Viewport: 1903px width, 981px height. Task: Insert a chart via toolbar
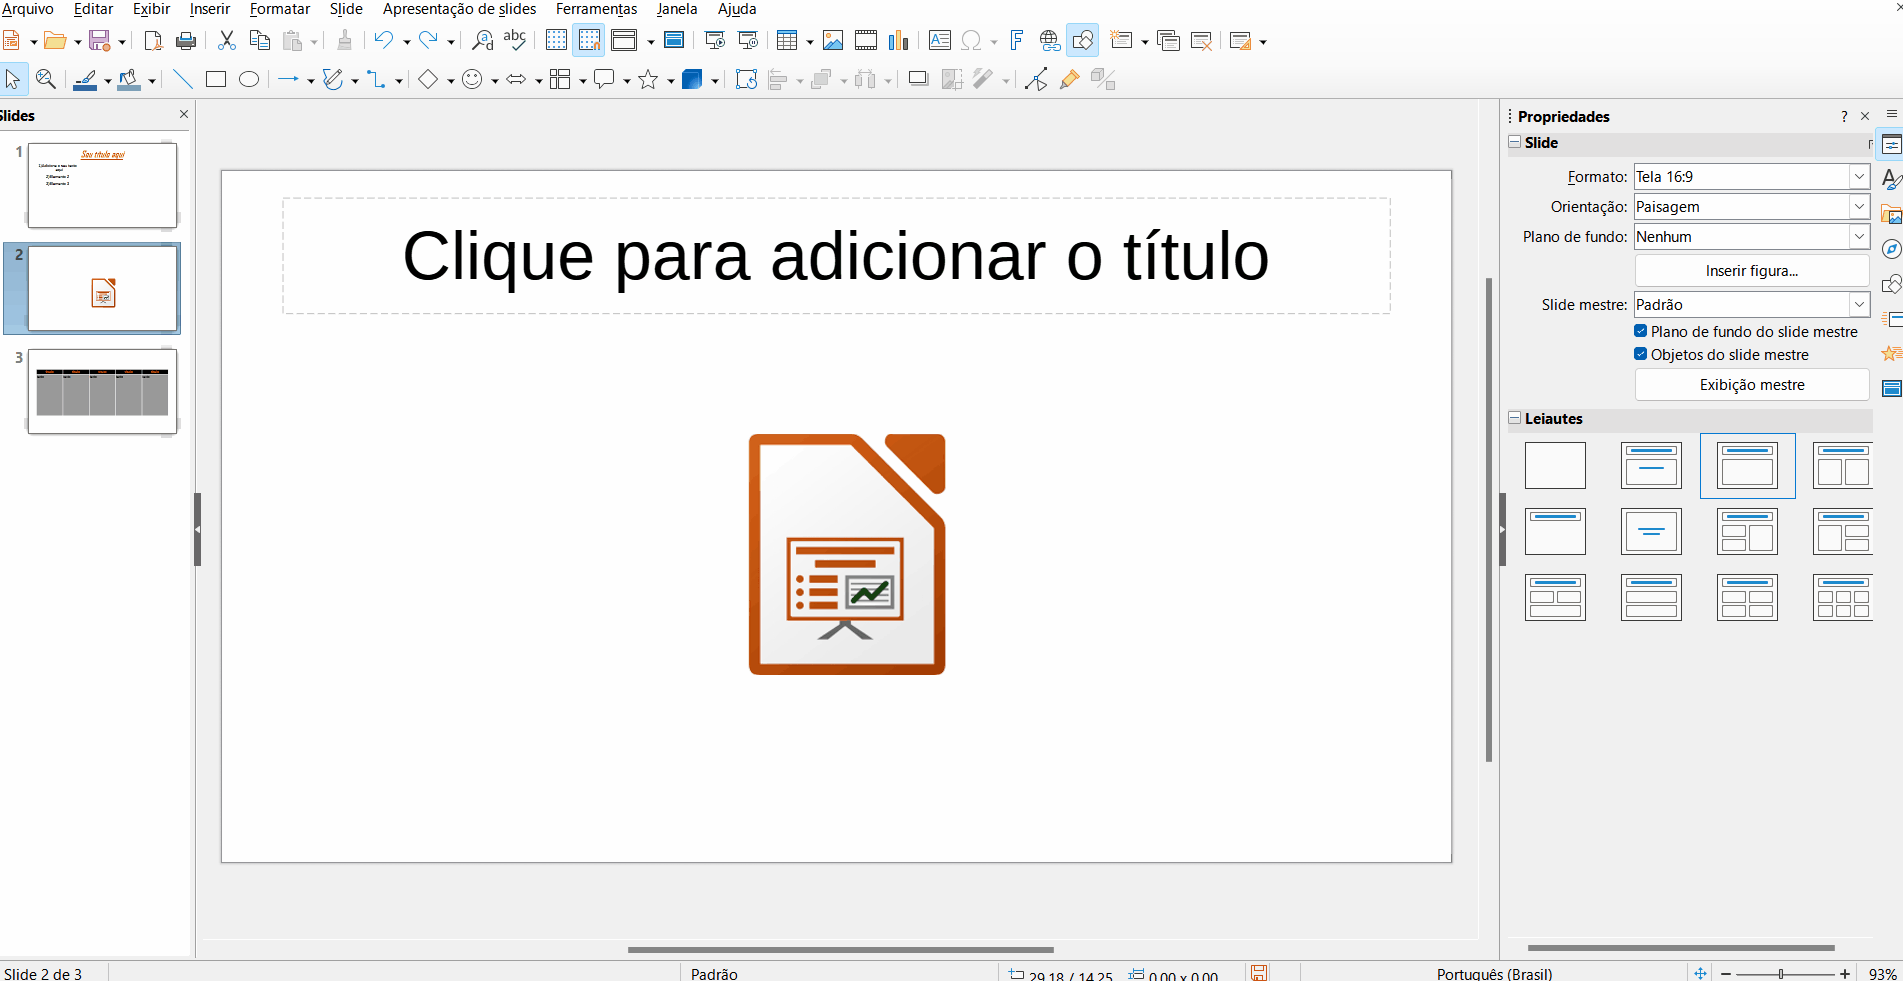(899, 41)
